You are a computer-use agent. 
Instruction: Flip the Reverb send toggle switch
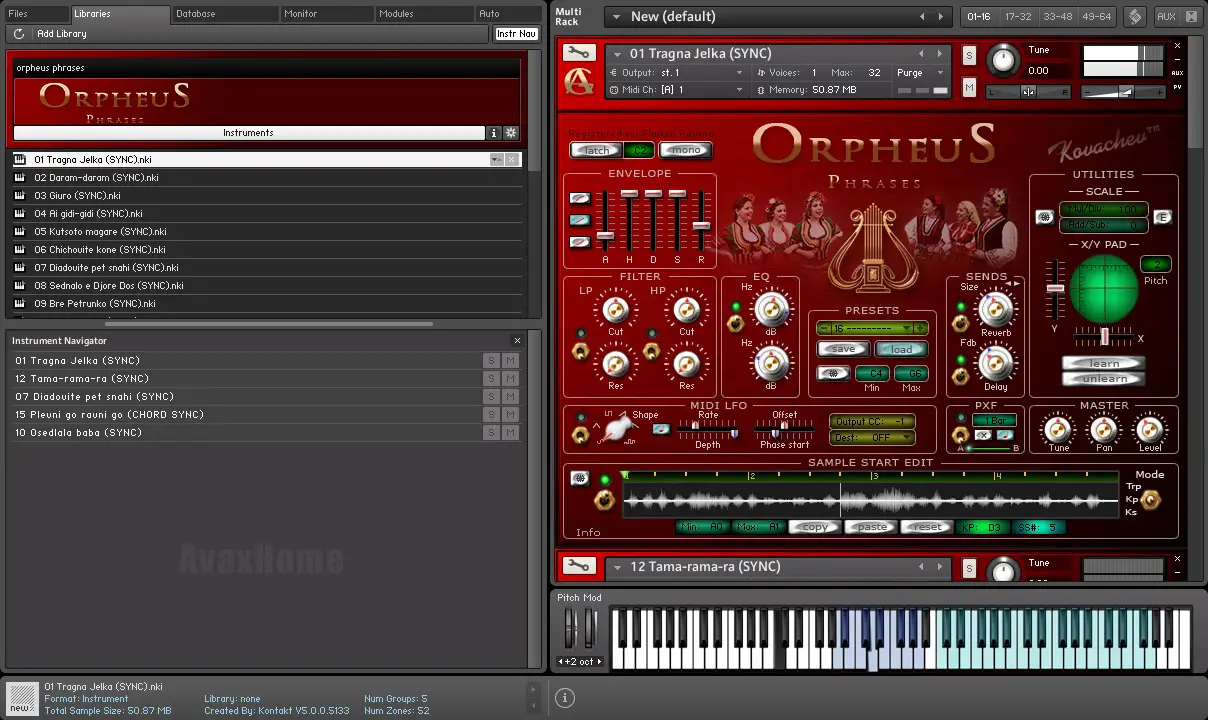click(x=960, y=323)
